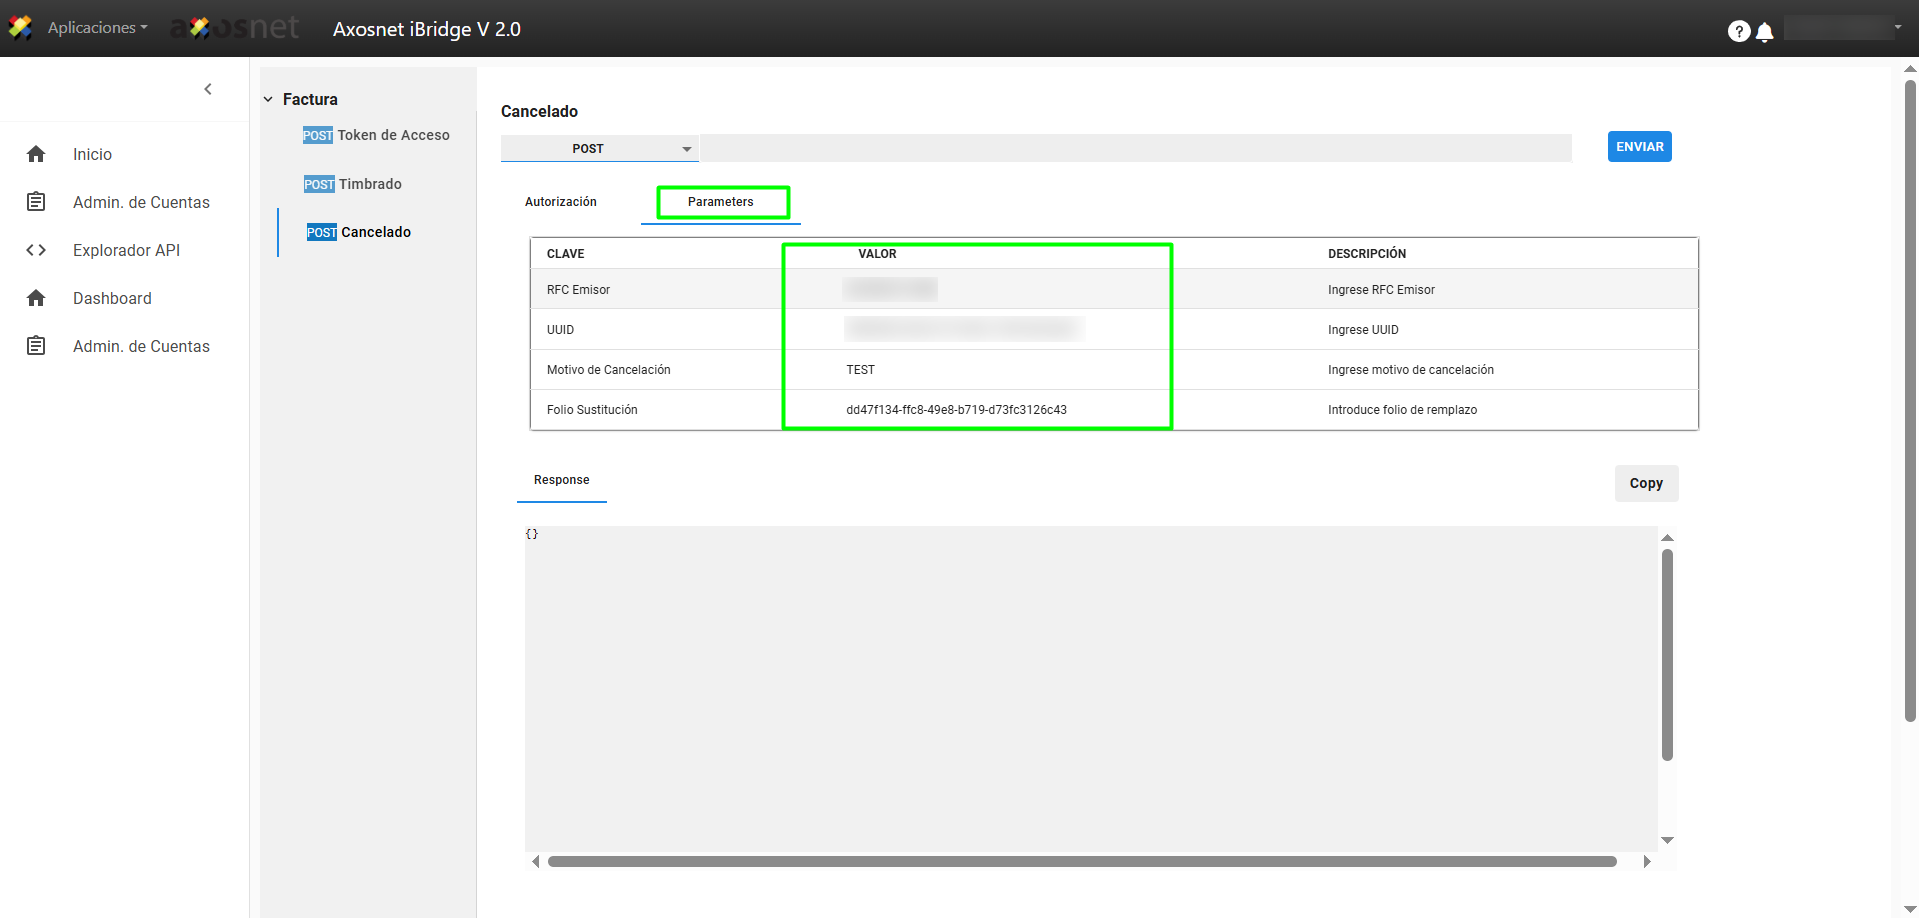Screen dimensions: 1919x918
Task: Open the POST method dropdown
Action: point(599,148)
